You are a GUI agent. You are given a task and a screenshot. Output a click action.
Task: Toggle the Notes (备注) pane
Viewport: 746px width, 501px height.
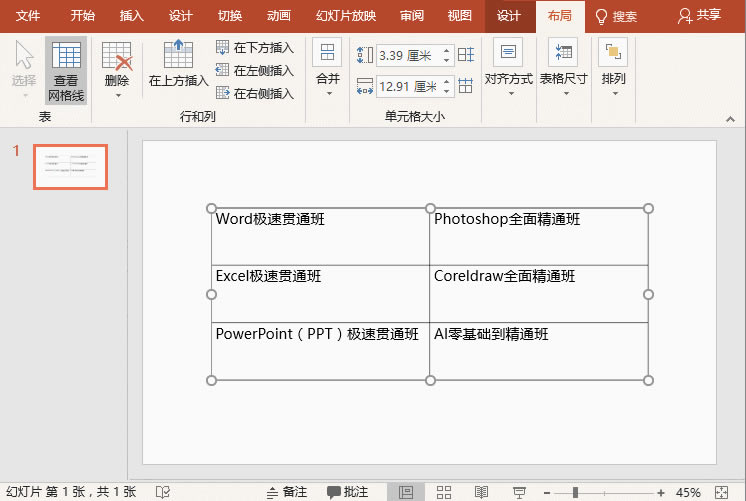tap(287, 492)
